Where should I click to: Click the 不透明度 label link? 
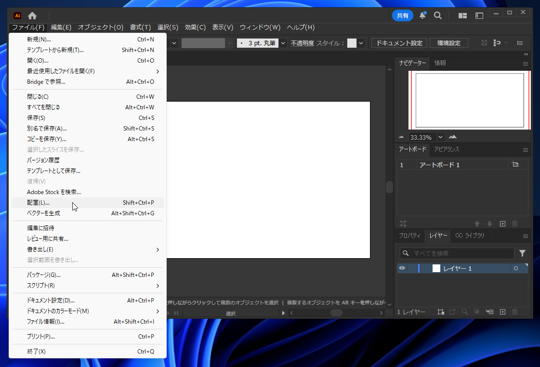(302, 43)
